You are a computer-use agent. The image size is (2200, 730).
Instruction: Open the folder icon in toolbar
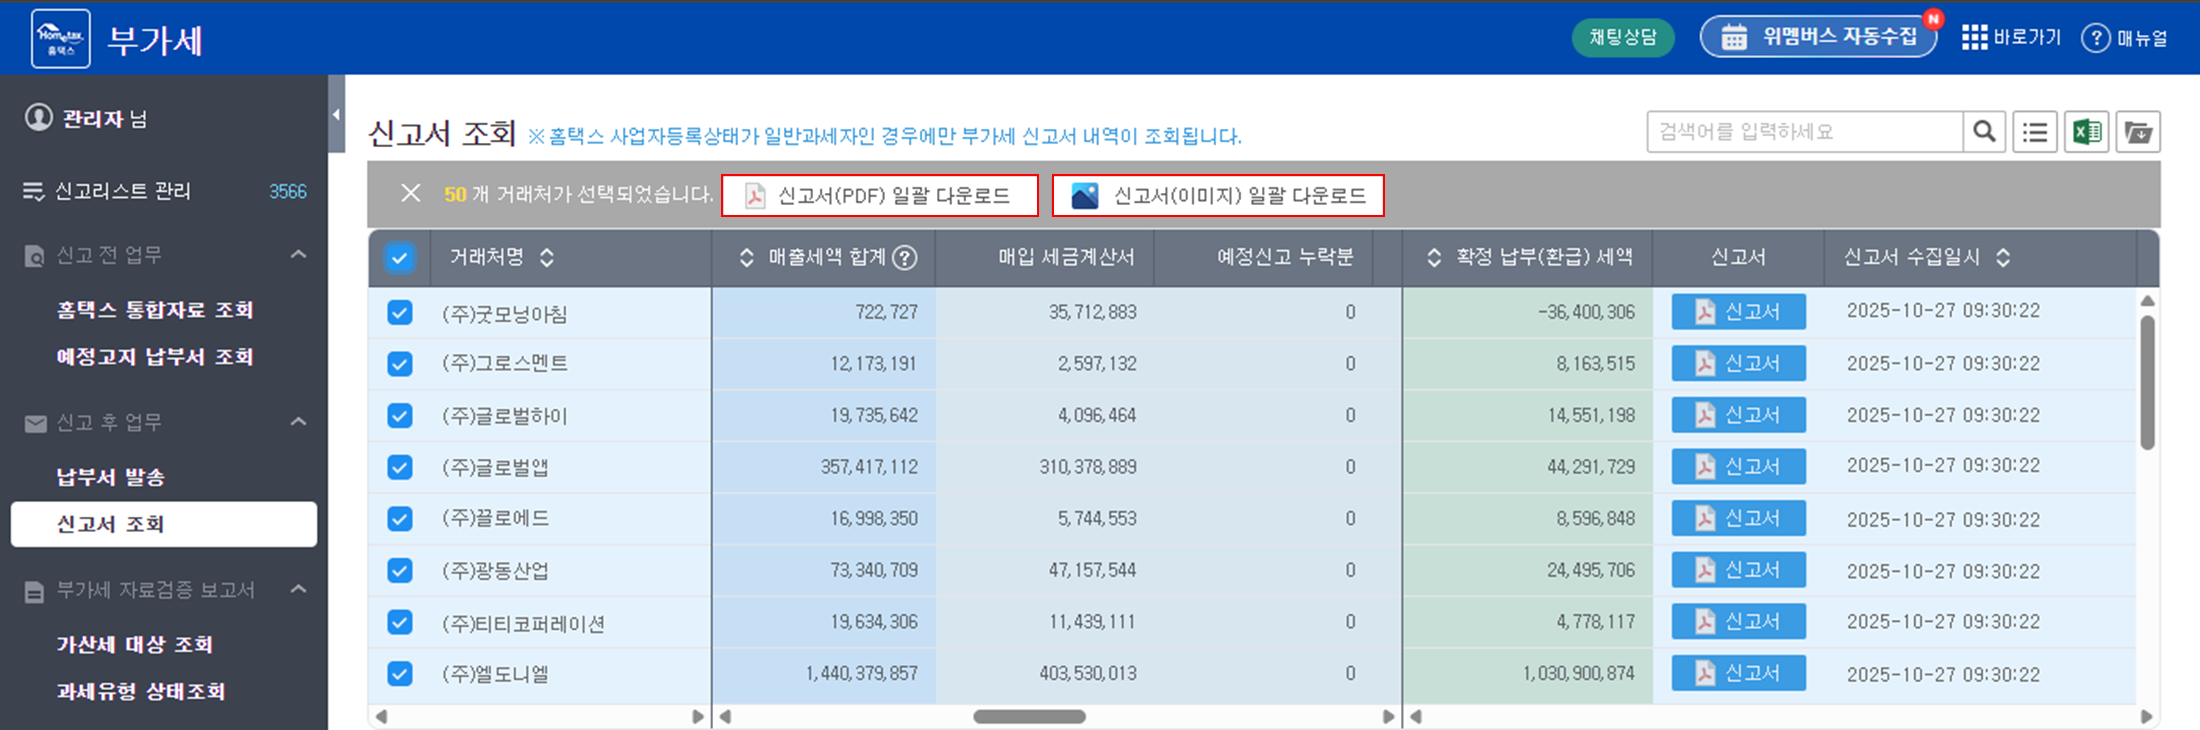(2138, 132)
